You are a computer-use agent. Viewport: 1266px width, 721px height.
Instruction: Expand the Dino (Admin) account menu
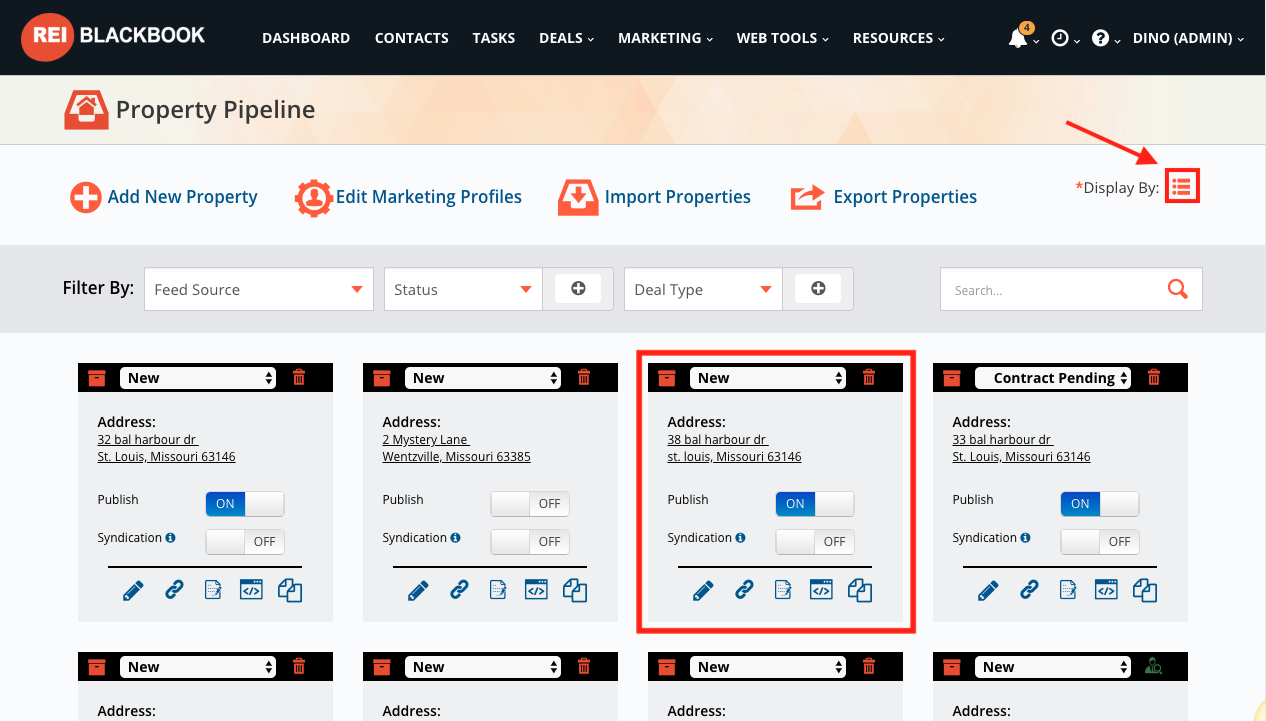[1188, 38]
